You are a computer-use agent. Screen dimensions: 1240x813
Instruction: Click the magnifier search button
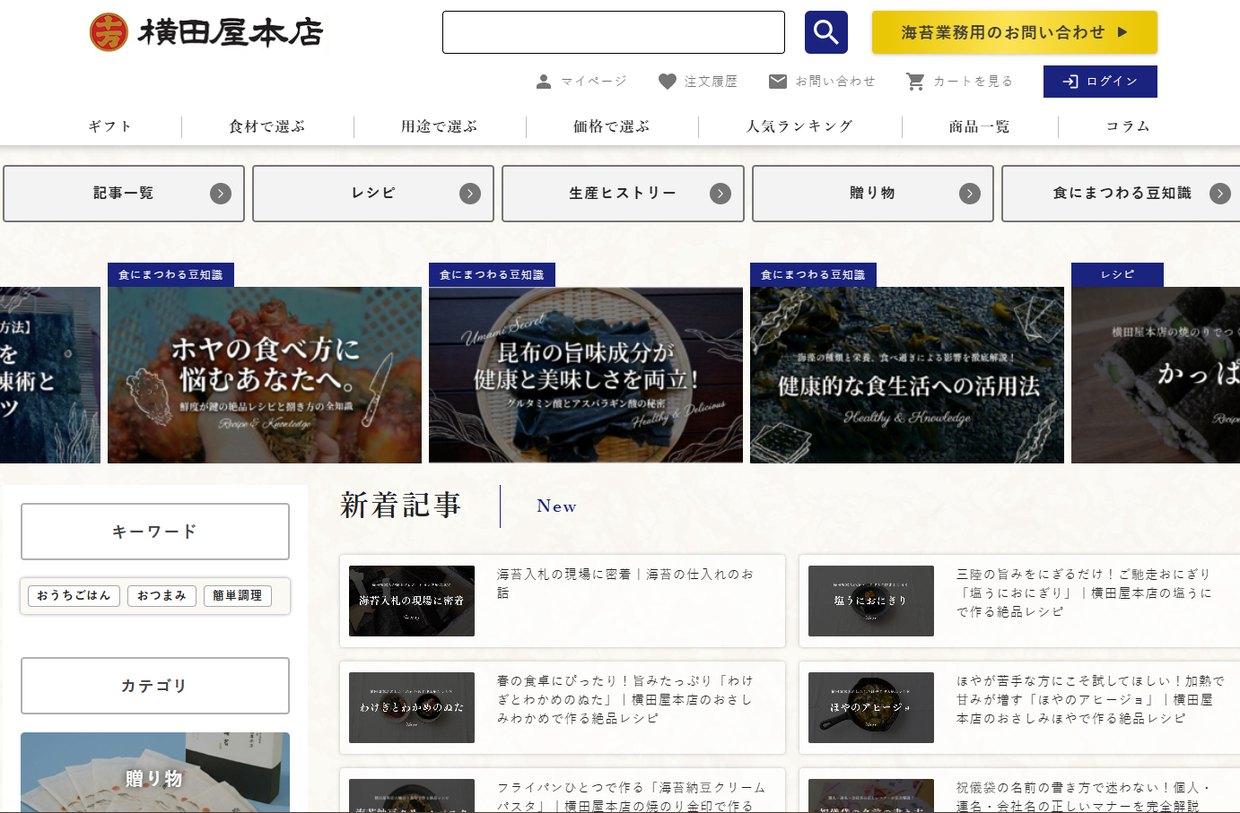tap(826, 32)
